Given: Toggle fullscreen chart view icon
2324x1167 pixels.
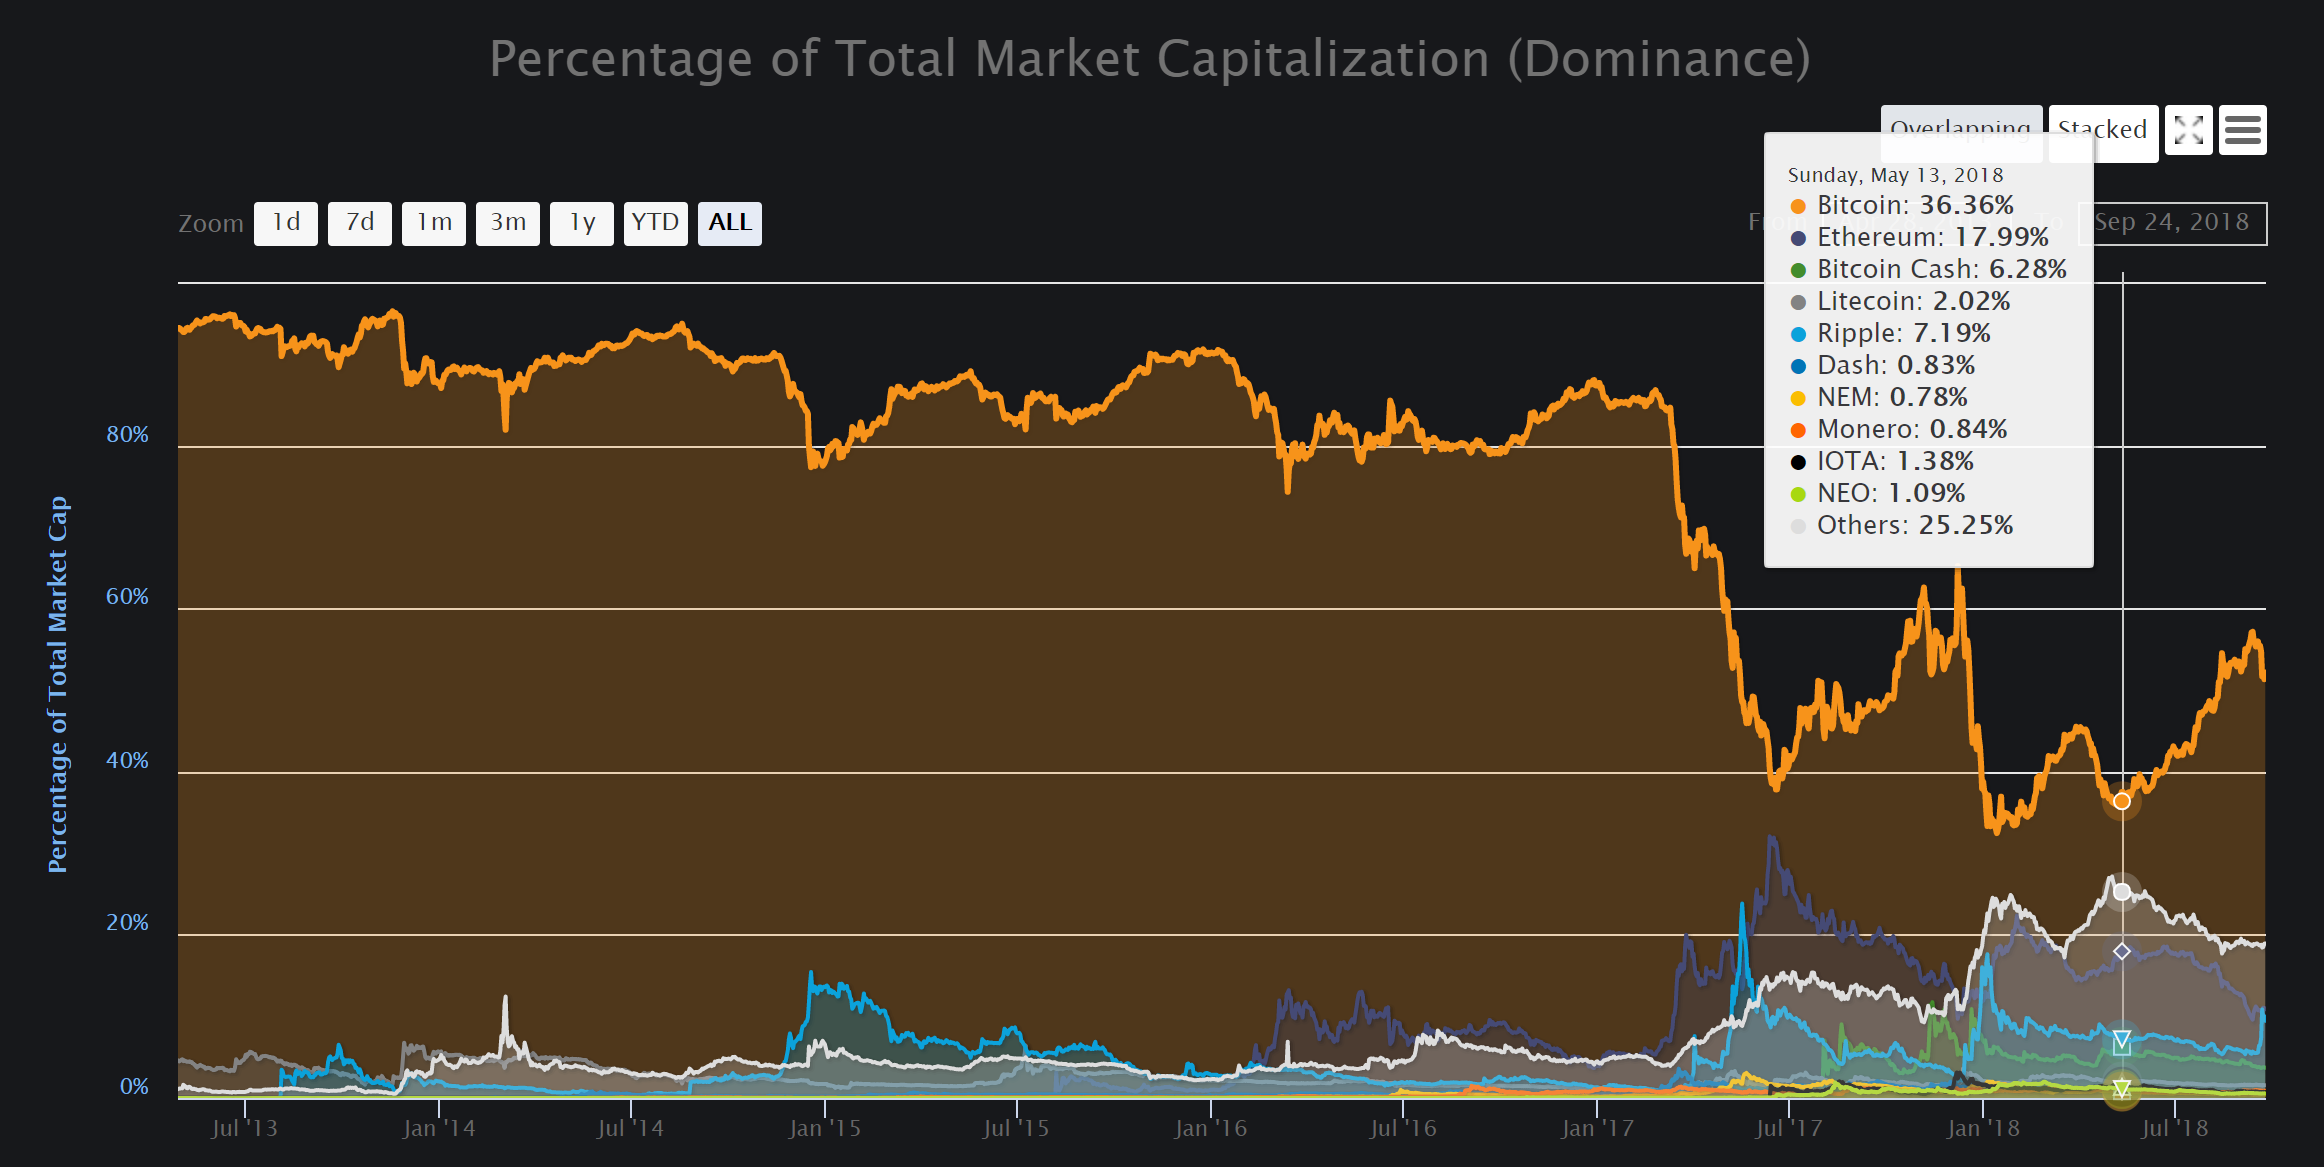Looking at the screenshot, I should [x=2188, y=130].
